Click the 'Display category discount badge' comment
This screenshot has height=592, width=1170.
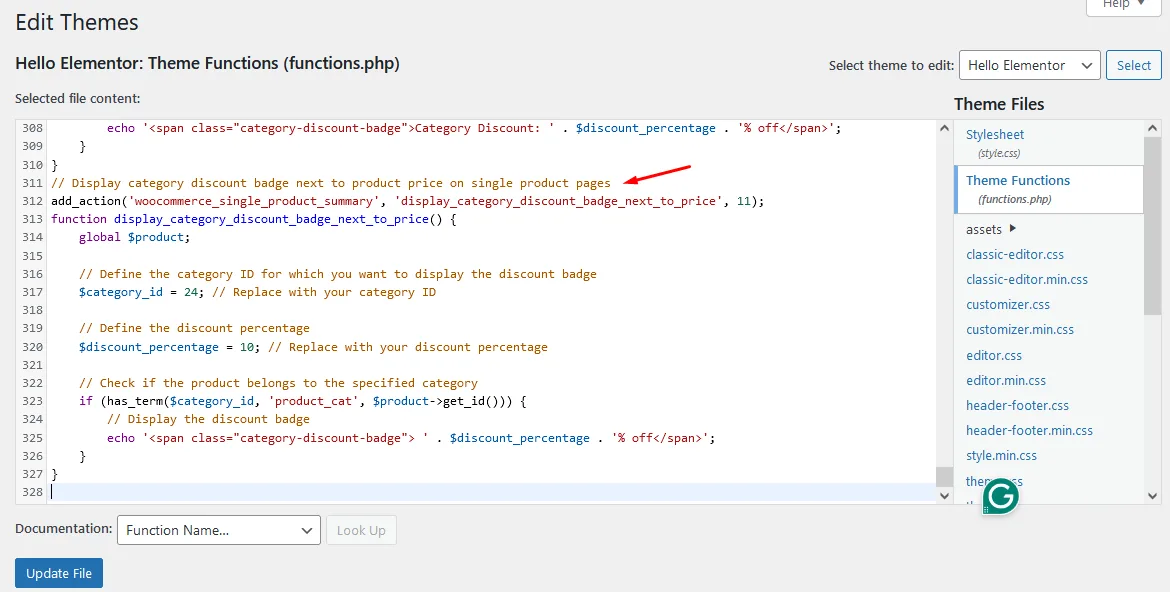pos(331,183)
